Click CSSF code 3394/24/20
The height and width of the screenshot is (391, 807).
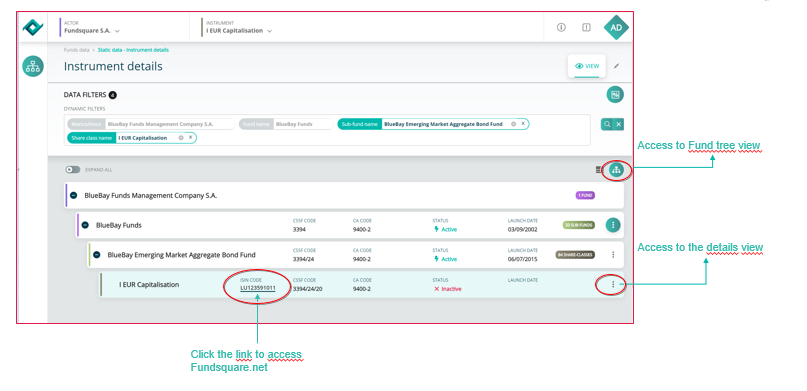pos(308,289)
